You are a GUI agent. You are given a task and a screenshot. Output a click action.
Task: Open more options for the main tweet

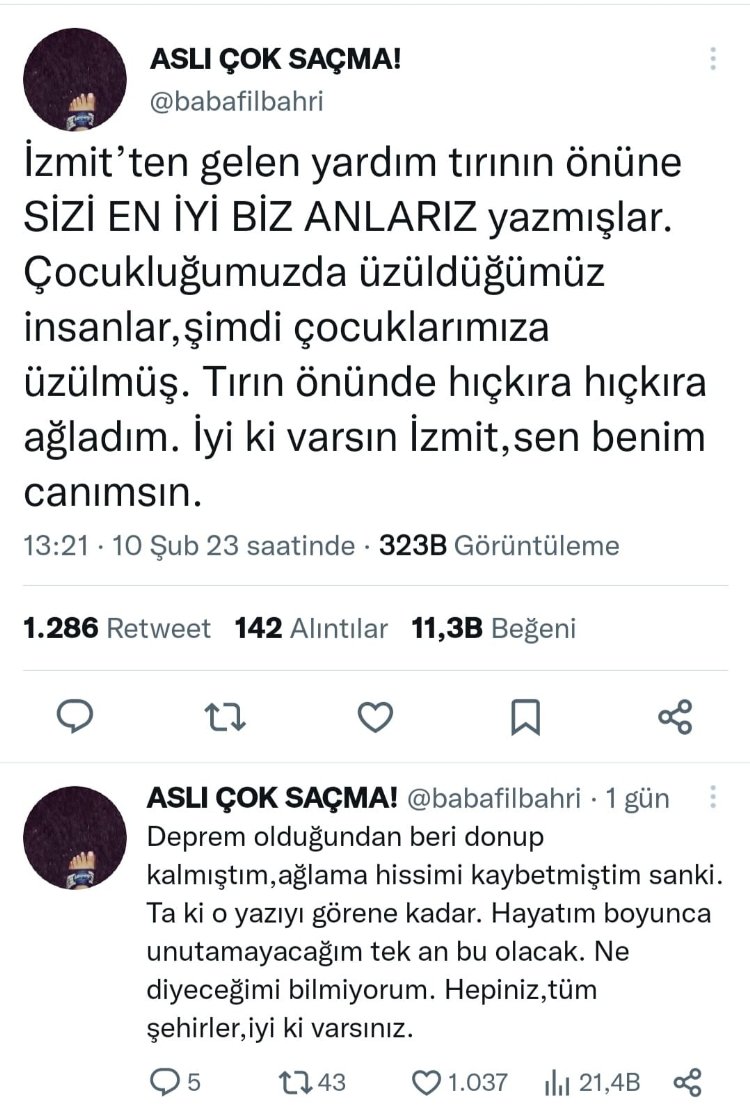pos(712,59)
